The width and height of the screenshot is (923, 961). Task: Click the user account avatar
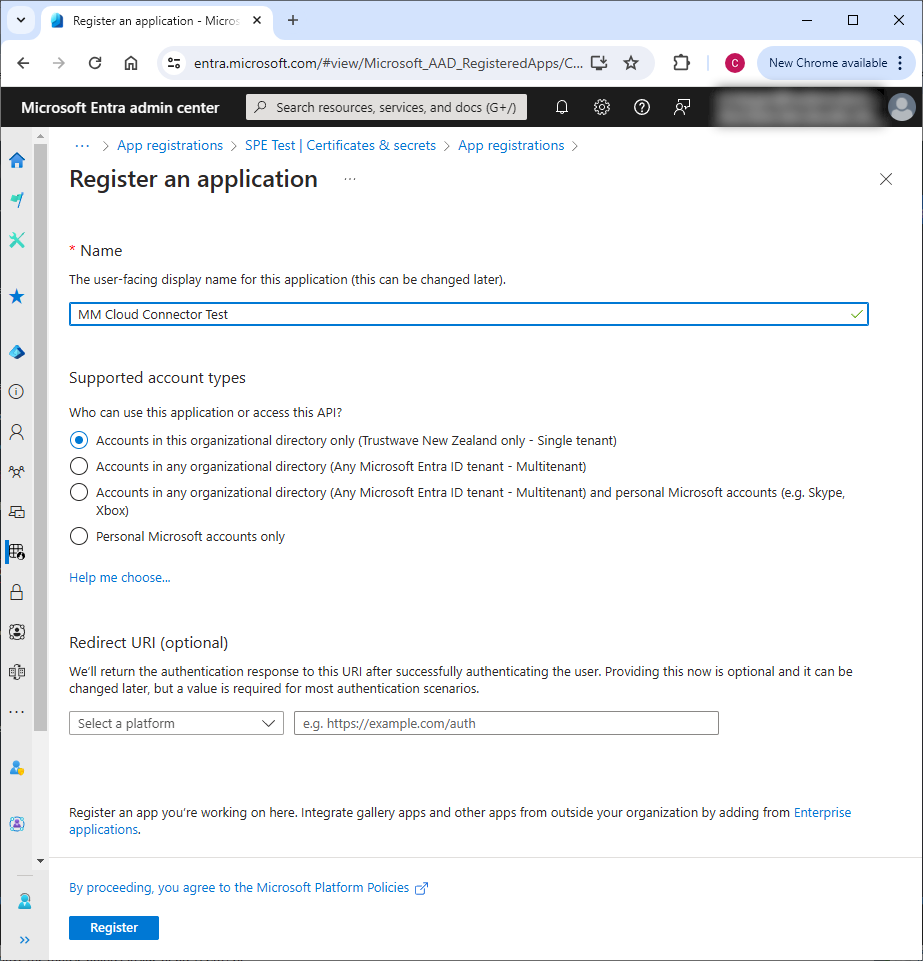901,107
